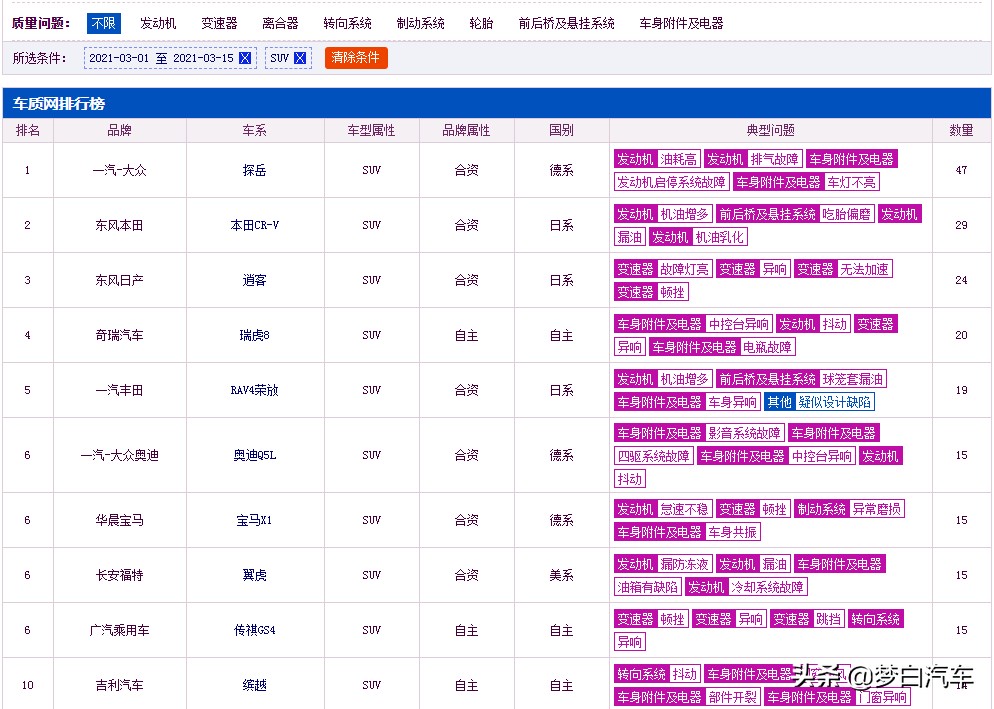Screen dimensions: 994x709
Task: Open the 缤越 series link
Action: click(254, 685)
